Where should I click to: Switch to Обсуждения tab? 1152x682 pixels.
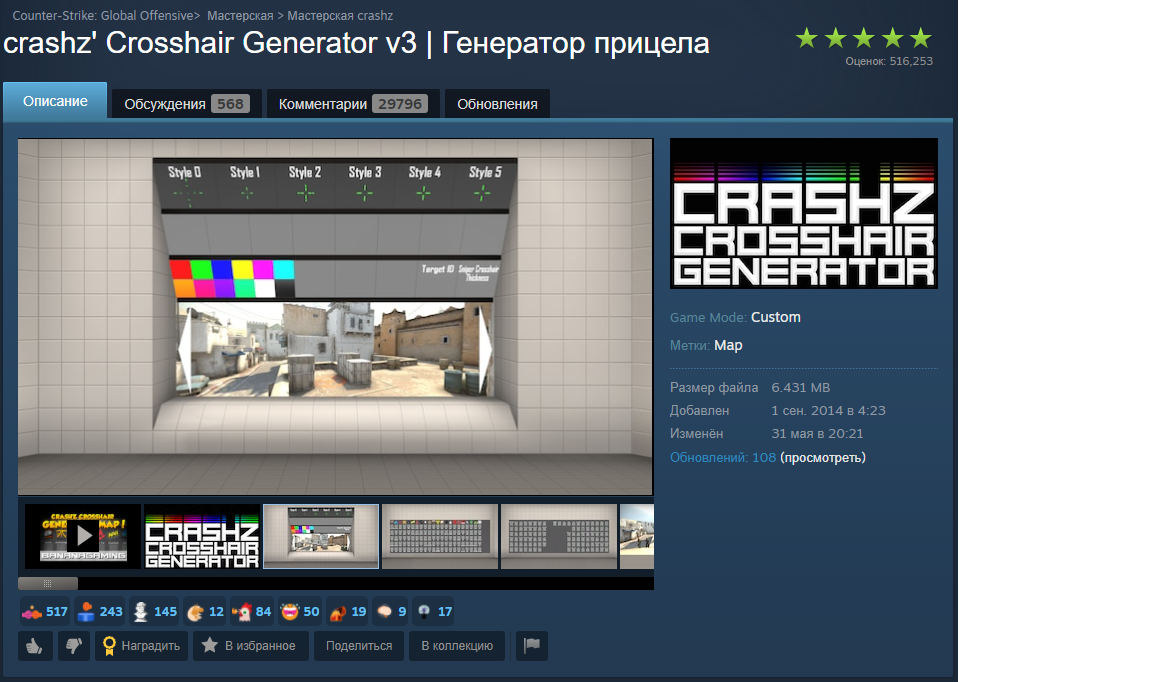coord(187,104)
